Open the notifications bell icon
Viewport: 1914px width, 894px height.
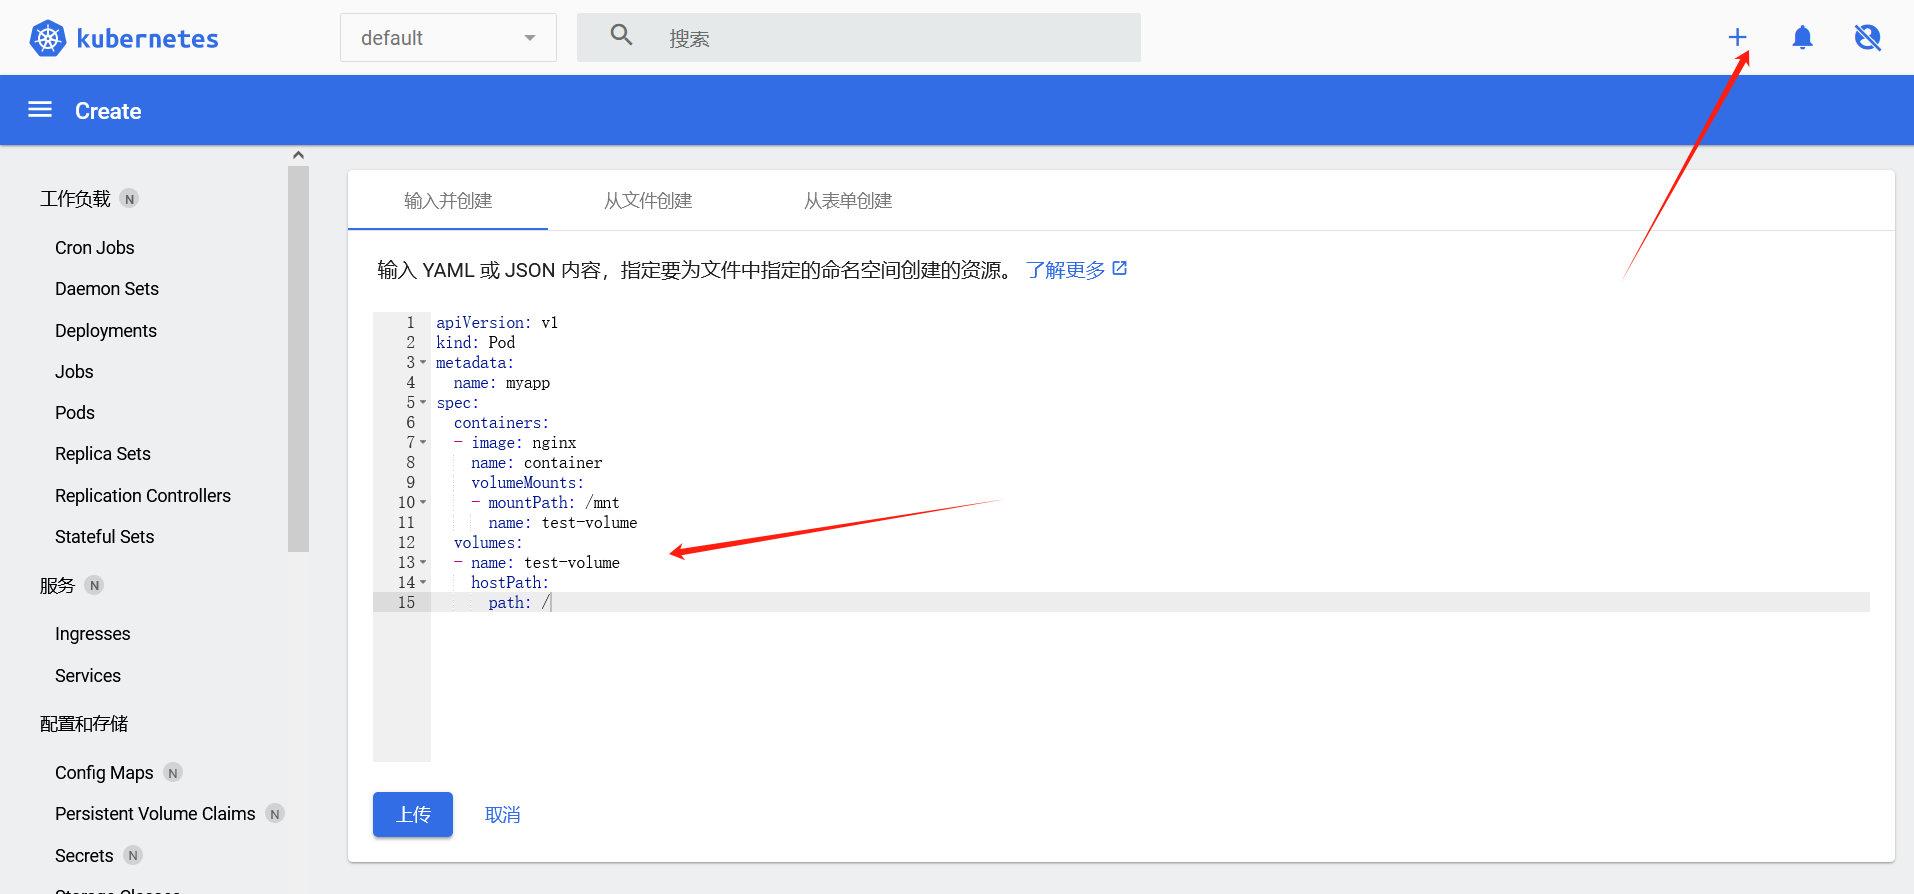pos(1802,38)
